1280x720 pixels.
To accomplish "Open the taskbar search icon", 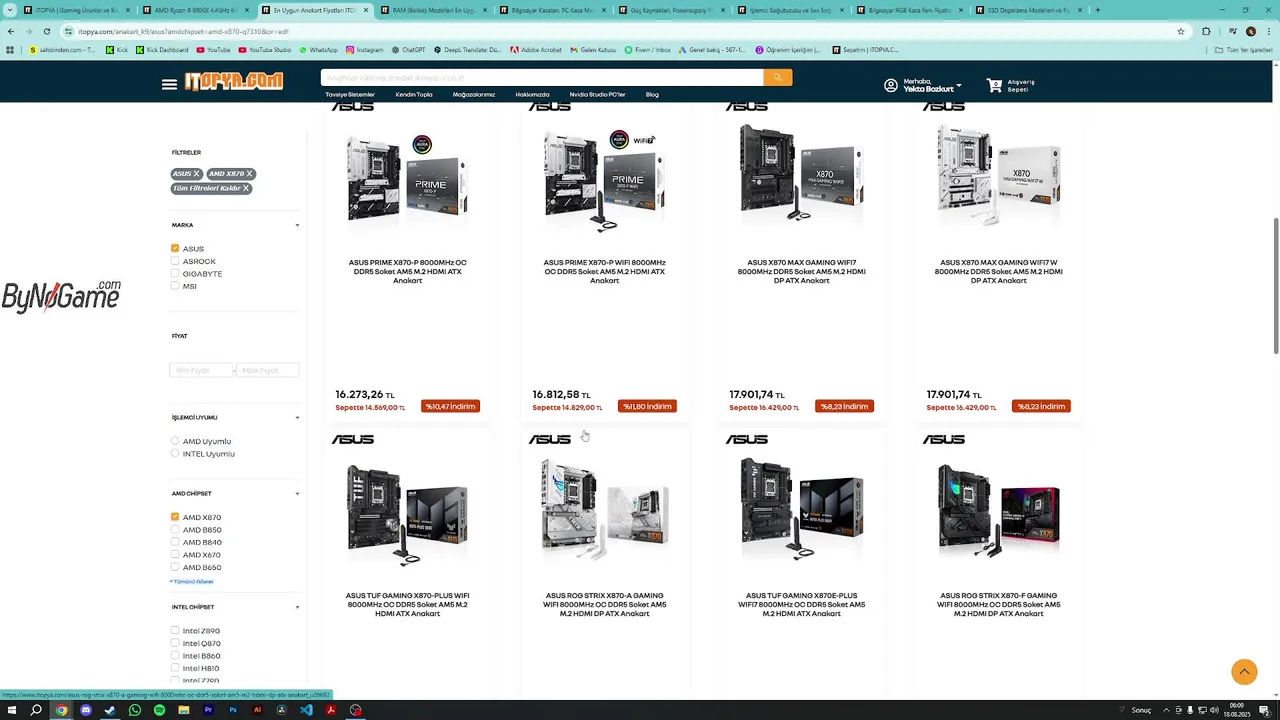I will pos(36,710).
